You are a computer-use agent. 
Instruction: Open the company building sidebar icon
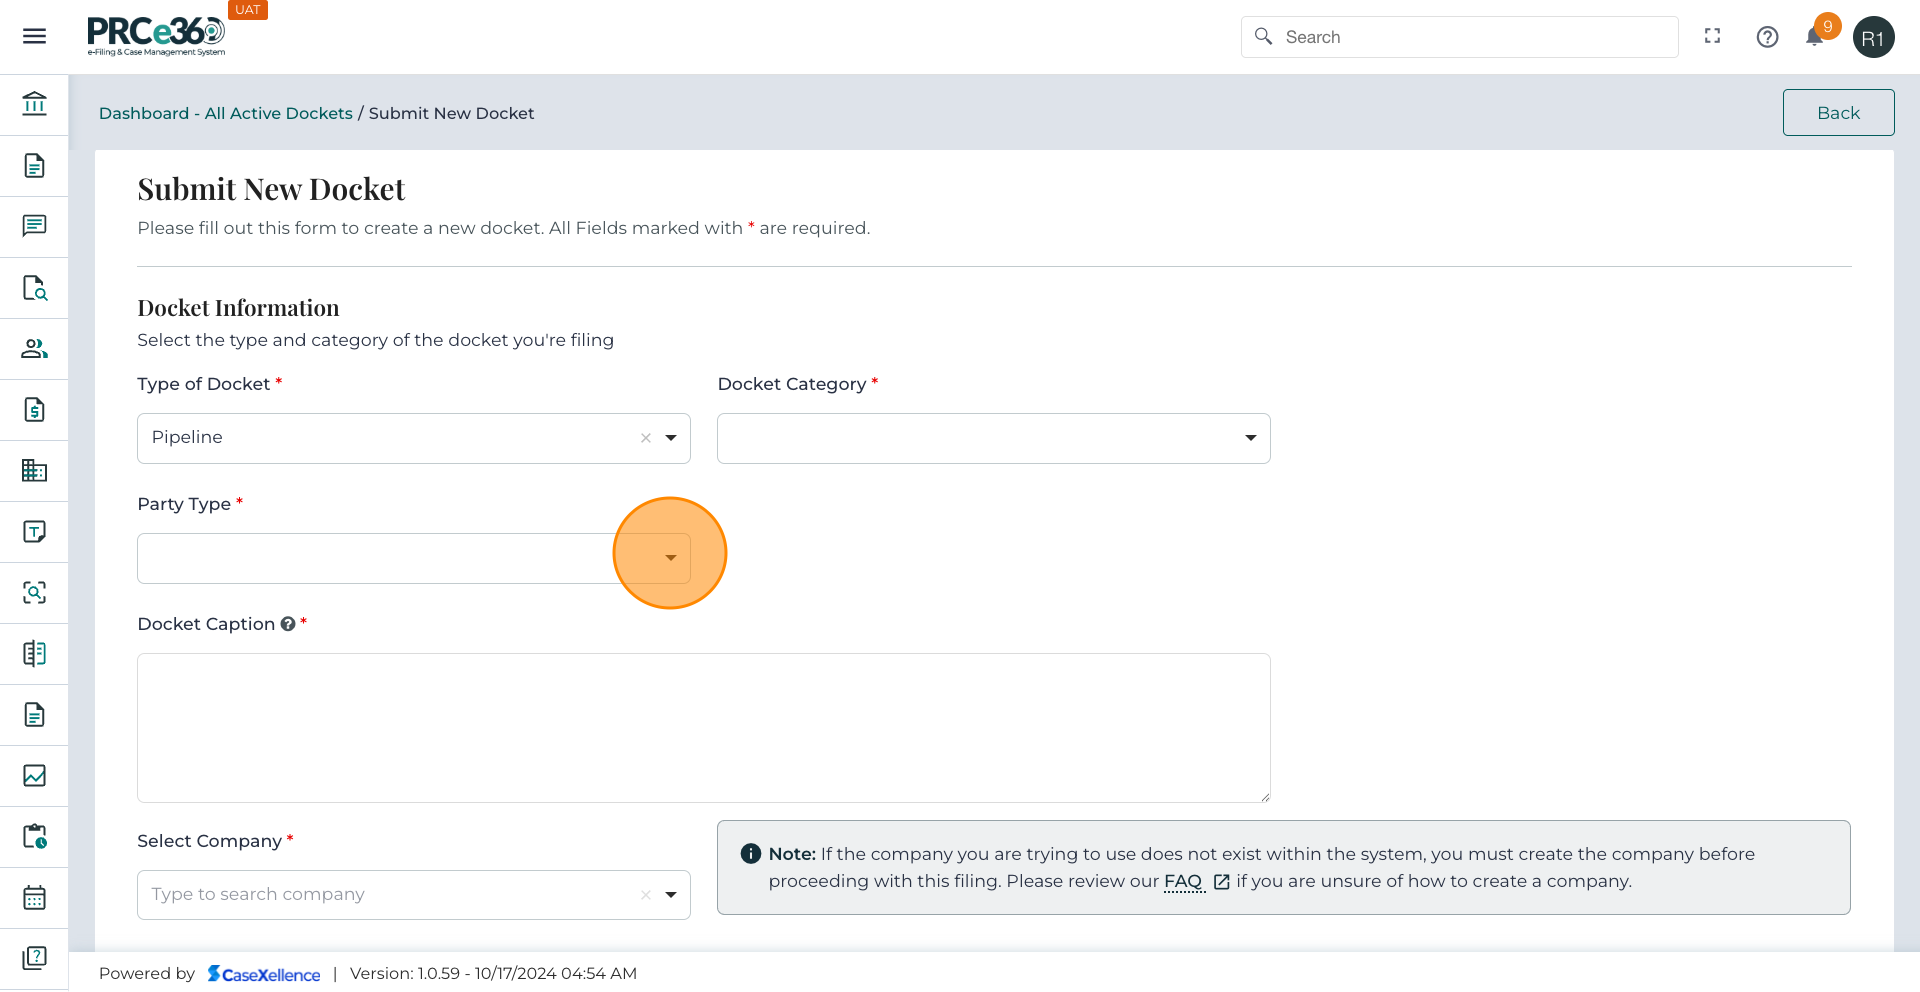point(34,471)
